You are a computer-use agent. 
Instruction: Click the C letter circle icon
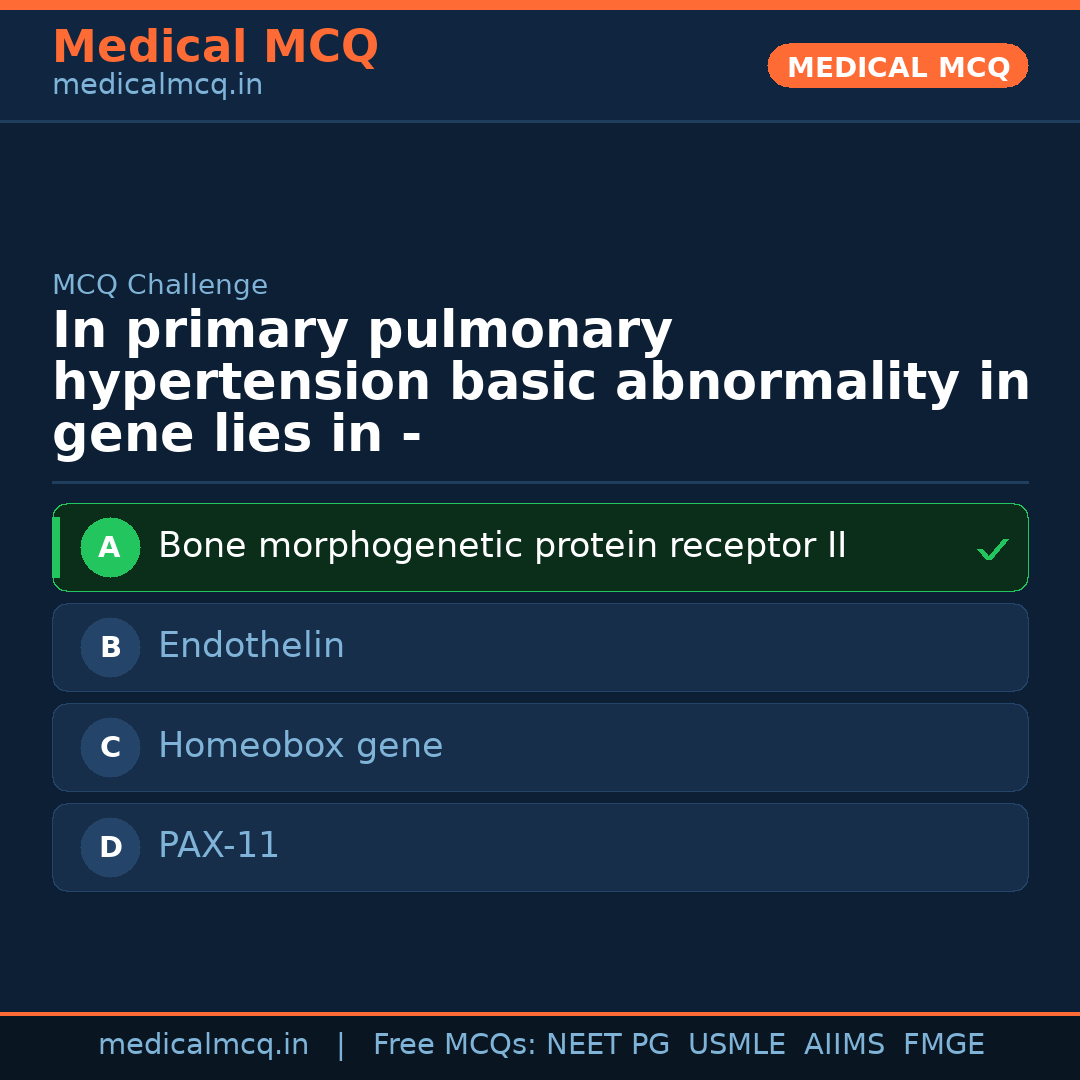tap(110, 747)
